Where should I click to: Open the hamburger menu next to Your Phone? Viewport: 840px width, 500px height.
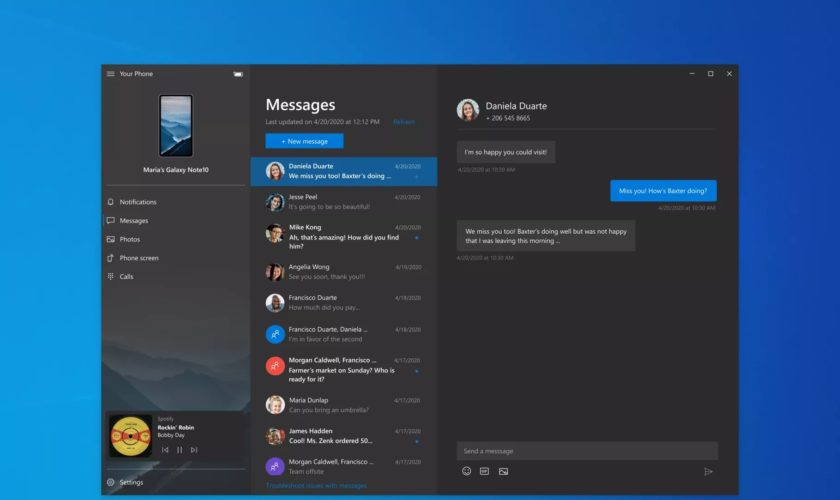(110, 74)
